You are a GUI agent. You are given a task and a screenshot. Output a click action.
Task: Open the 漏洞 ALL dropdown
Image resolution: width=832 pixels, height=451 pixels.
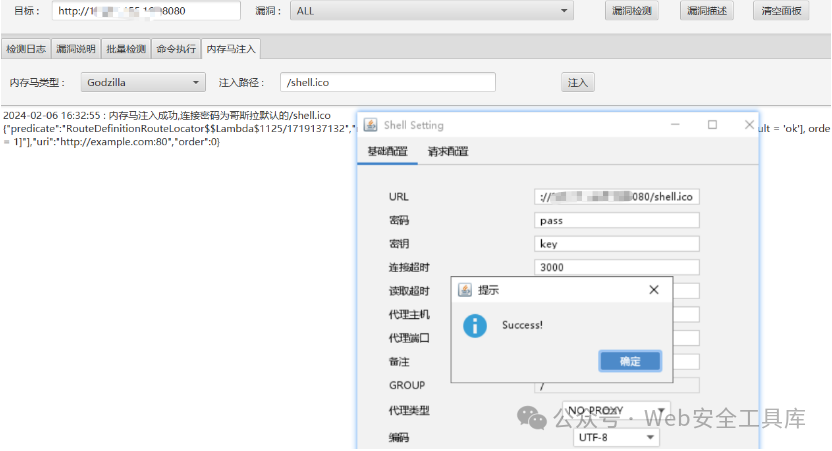431,11
